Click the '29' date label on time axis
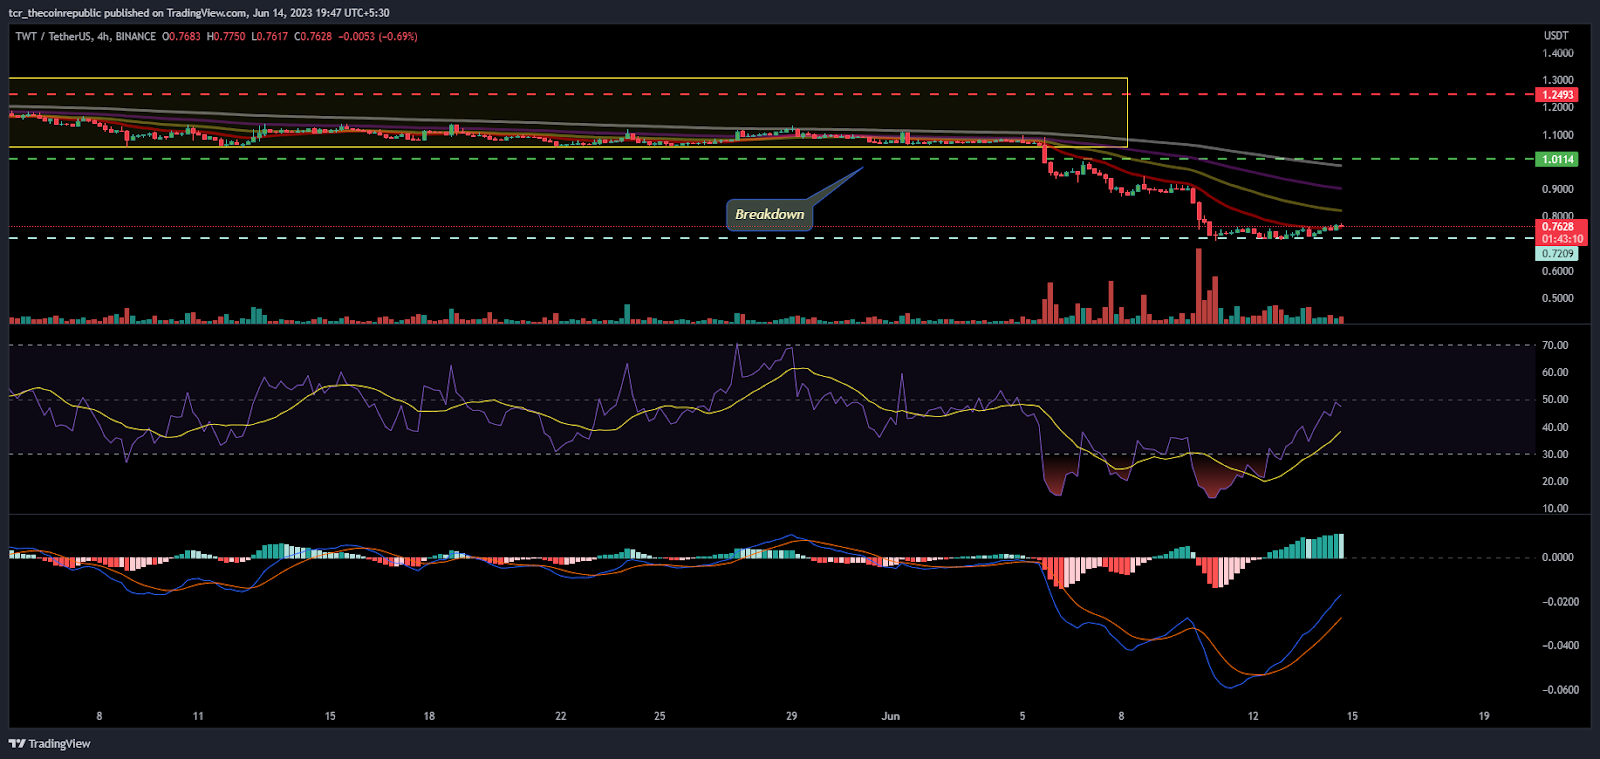 click(x=792, y=716)
